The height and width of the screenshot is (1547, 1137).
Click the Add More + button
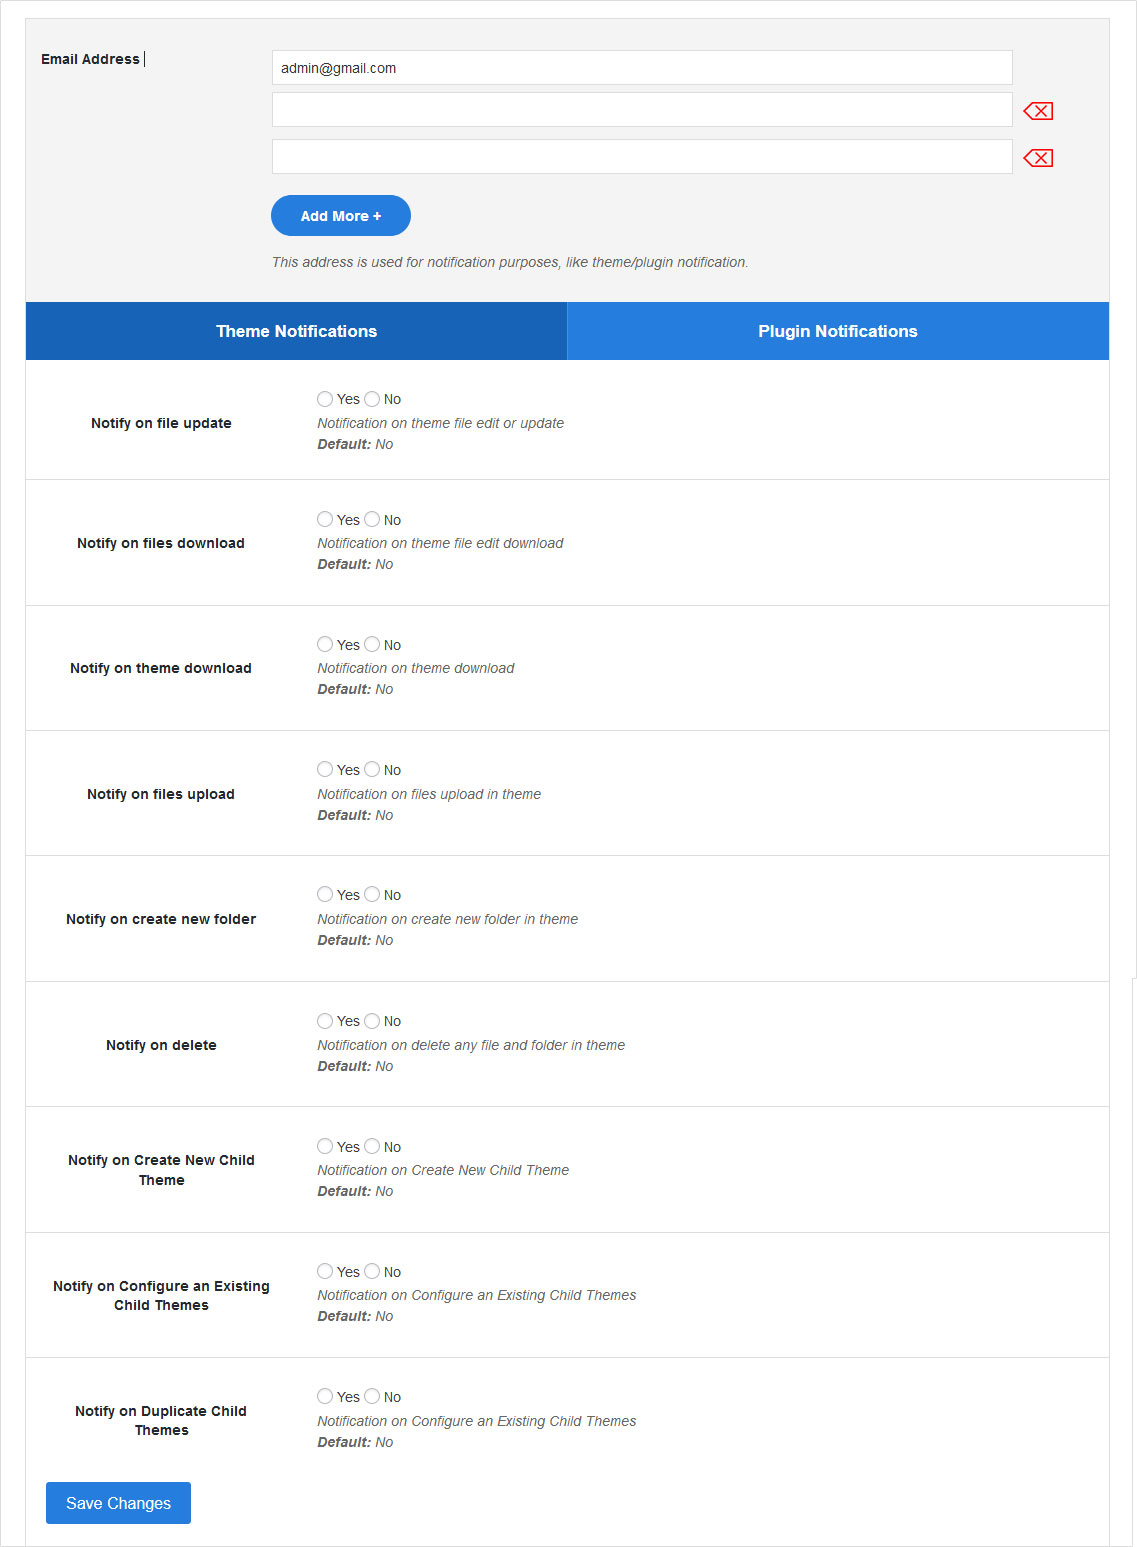click(x=340, y=216)
